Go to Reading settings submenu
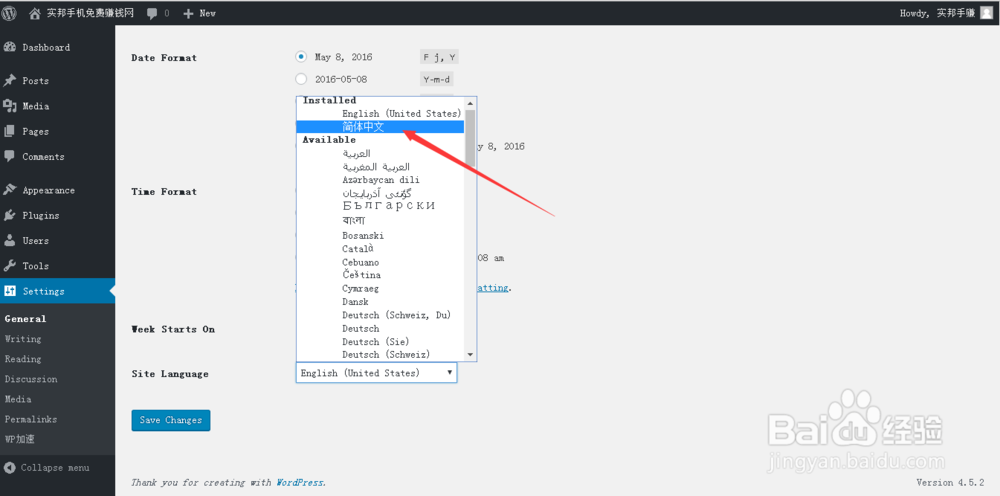The image size is (1000, 496). pos(23,359)
